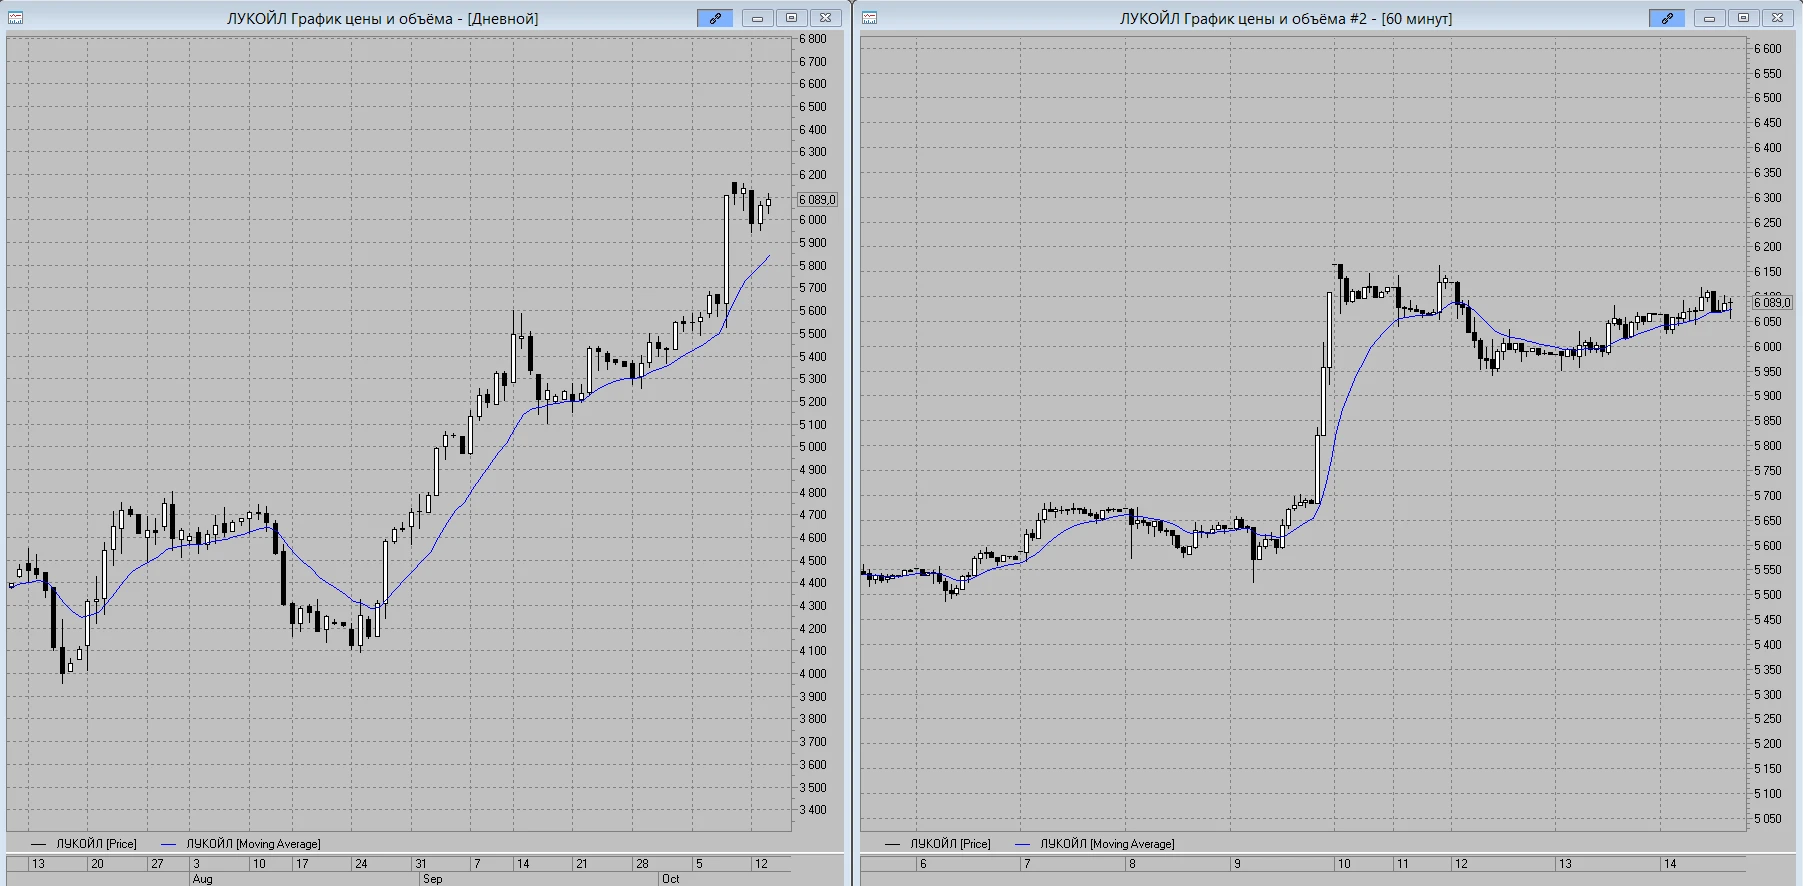Select the Aug month label on daily axis
This screenshot has height=886, width=1803.
(202, 879)
